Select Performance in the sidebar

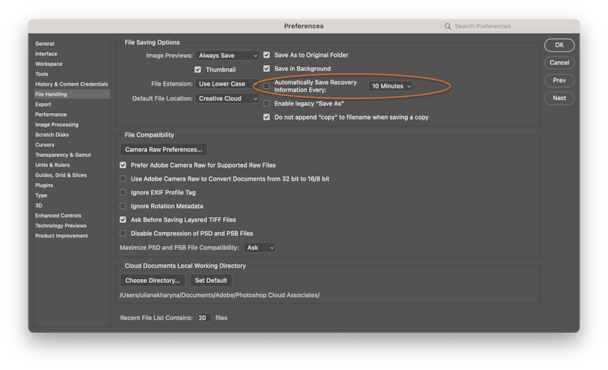[51, 114]
